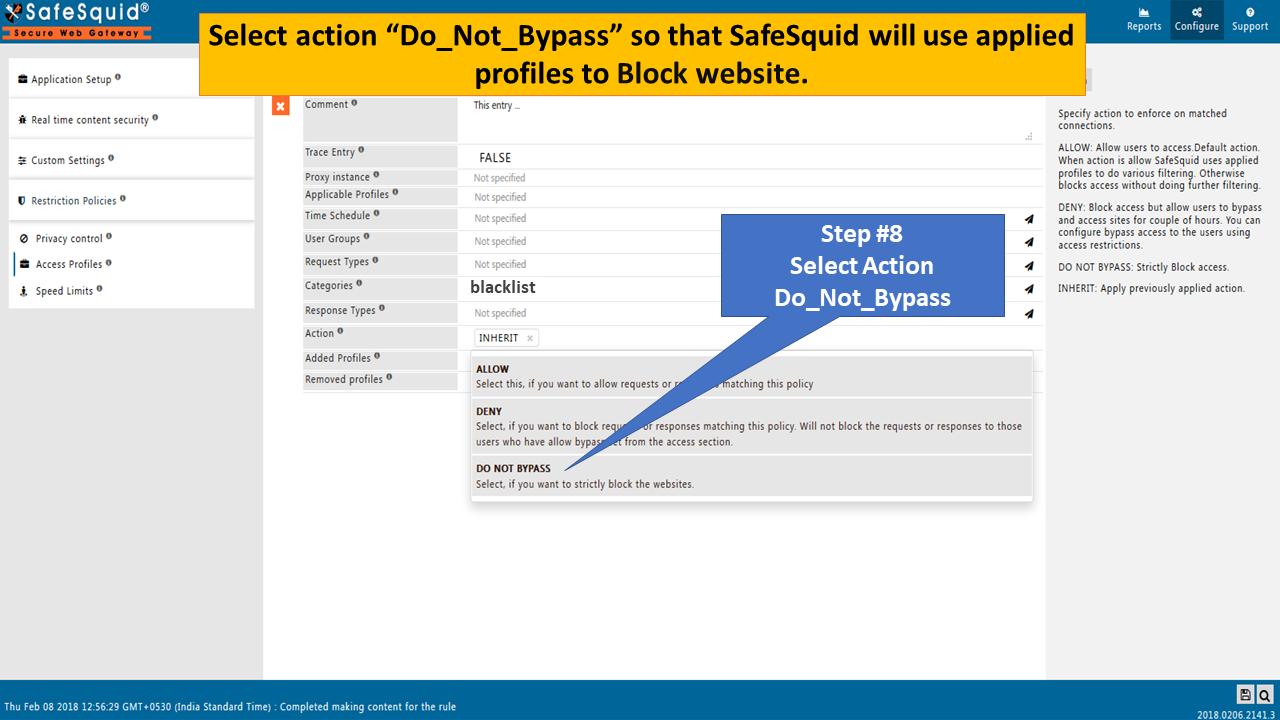
Task: Click the paper-plane icon in Request Types row
Action: click(x=1029, y=266)
